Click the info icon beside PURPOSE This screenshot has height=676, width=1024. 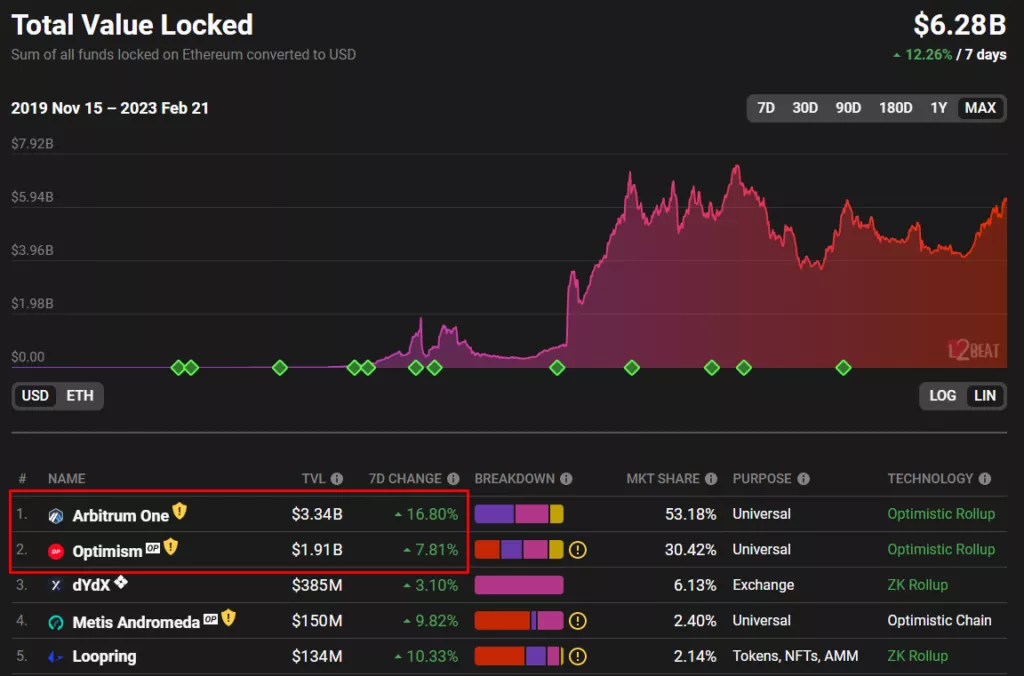click(804, 479)
